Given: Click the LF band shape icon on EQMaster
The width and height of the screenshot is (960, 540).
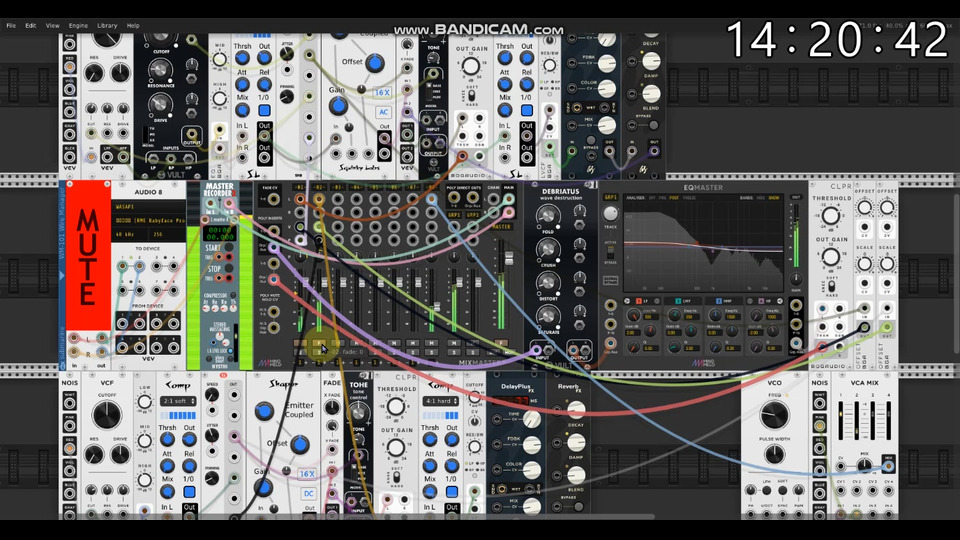Looking at the screenshot, I should (x=627, y=301).
